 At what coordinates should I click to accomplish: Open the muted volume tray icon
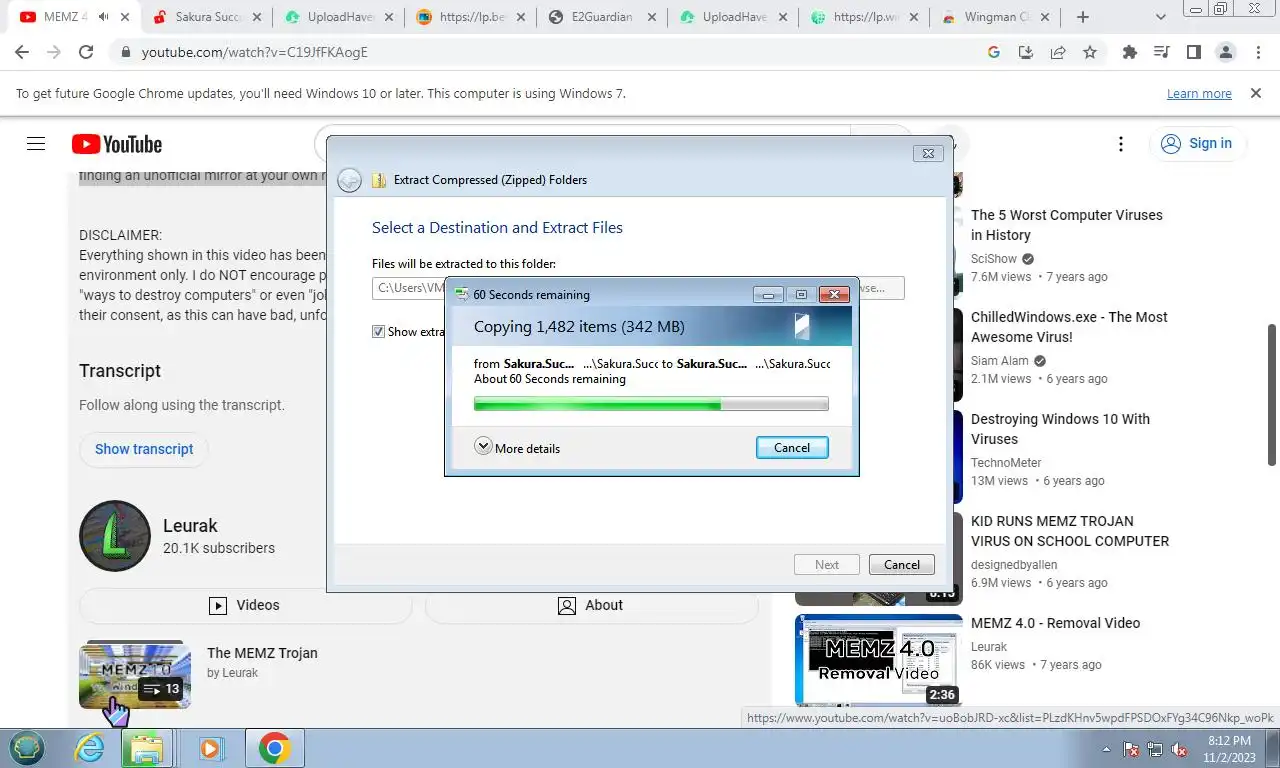(1179, 749)
